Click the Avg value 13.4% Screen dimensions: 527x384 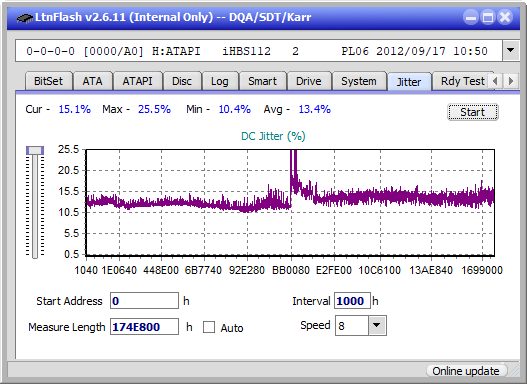[315, 109]
